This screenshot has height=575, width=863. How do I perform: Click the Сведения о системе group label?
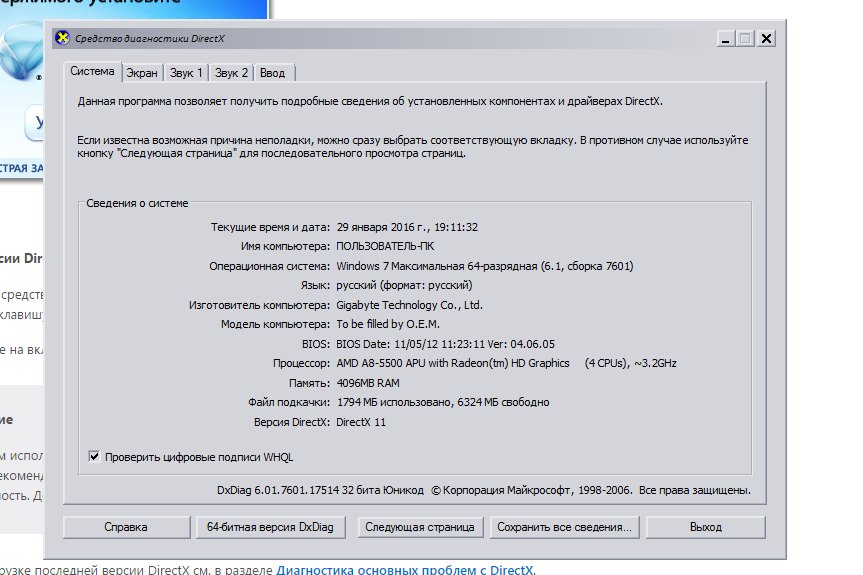pos(137,203)
